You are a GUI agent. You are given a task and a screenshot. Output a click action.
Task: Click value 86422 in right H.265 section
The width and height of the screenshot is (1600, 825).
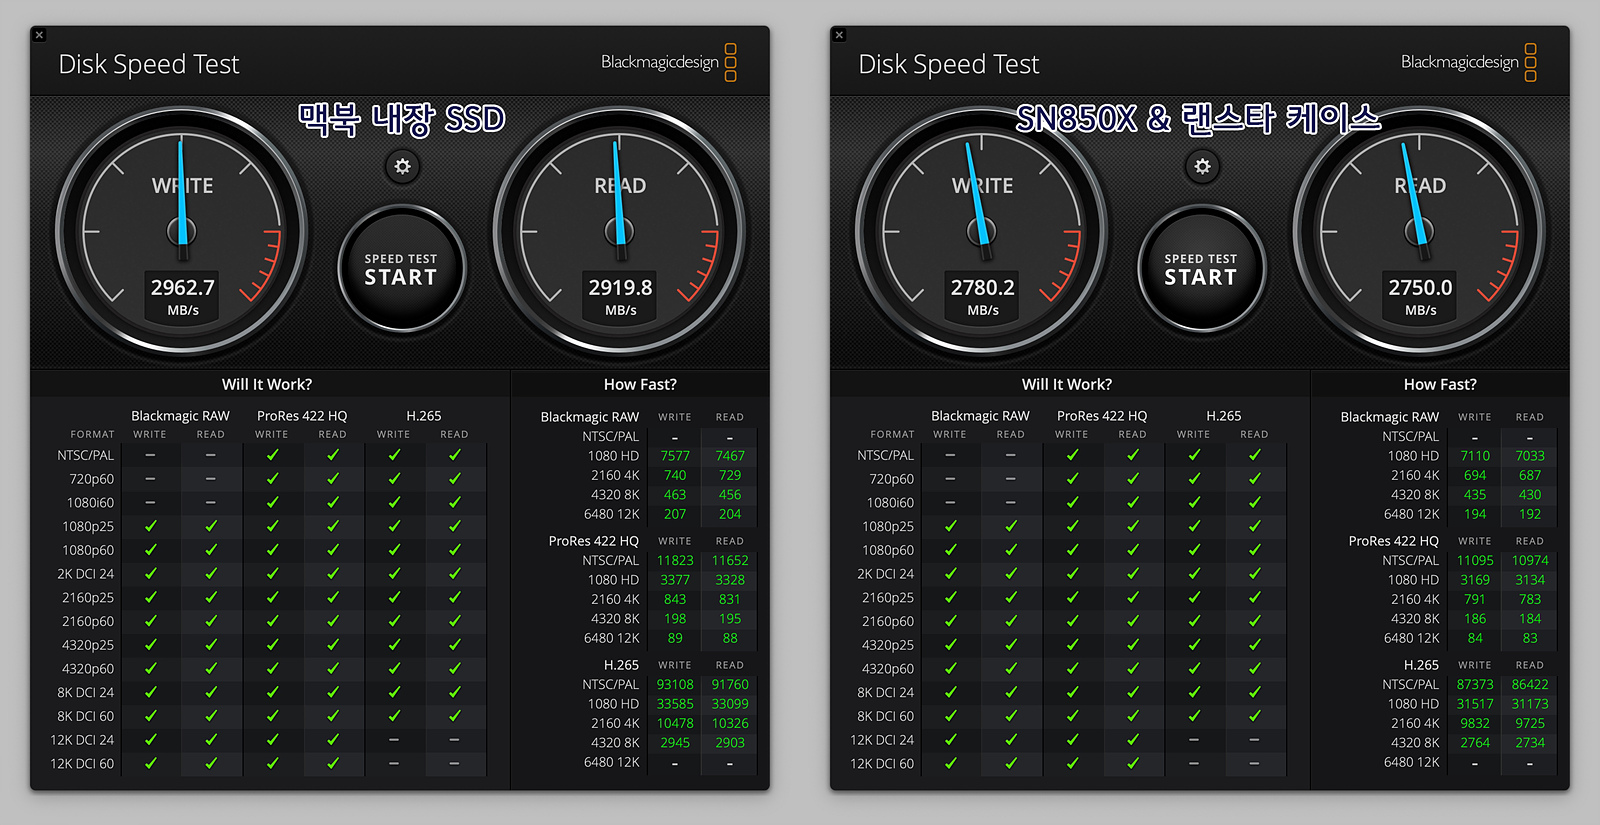coord(1530,685)
